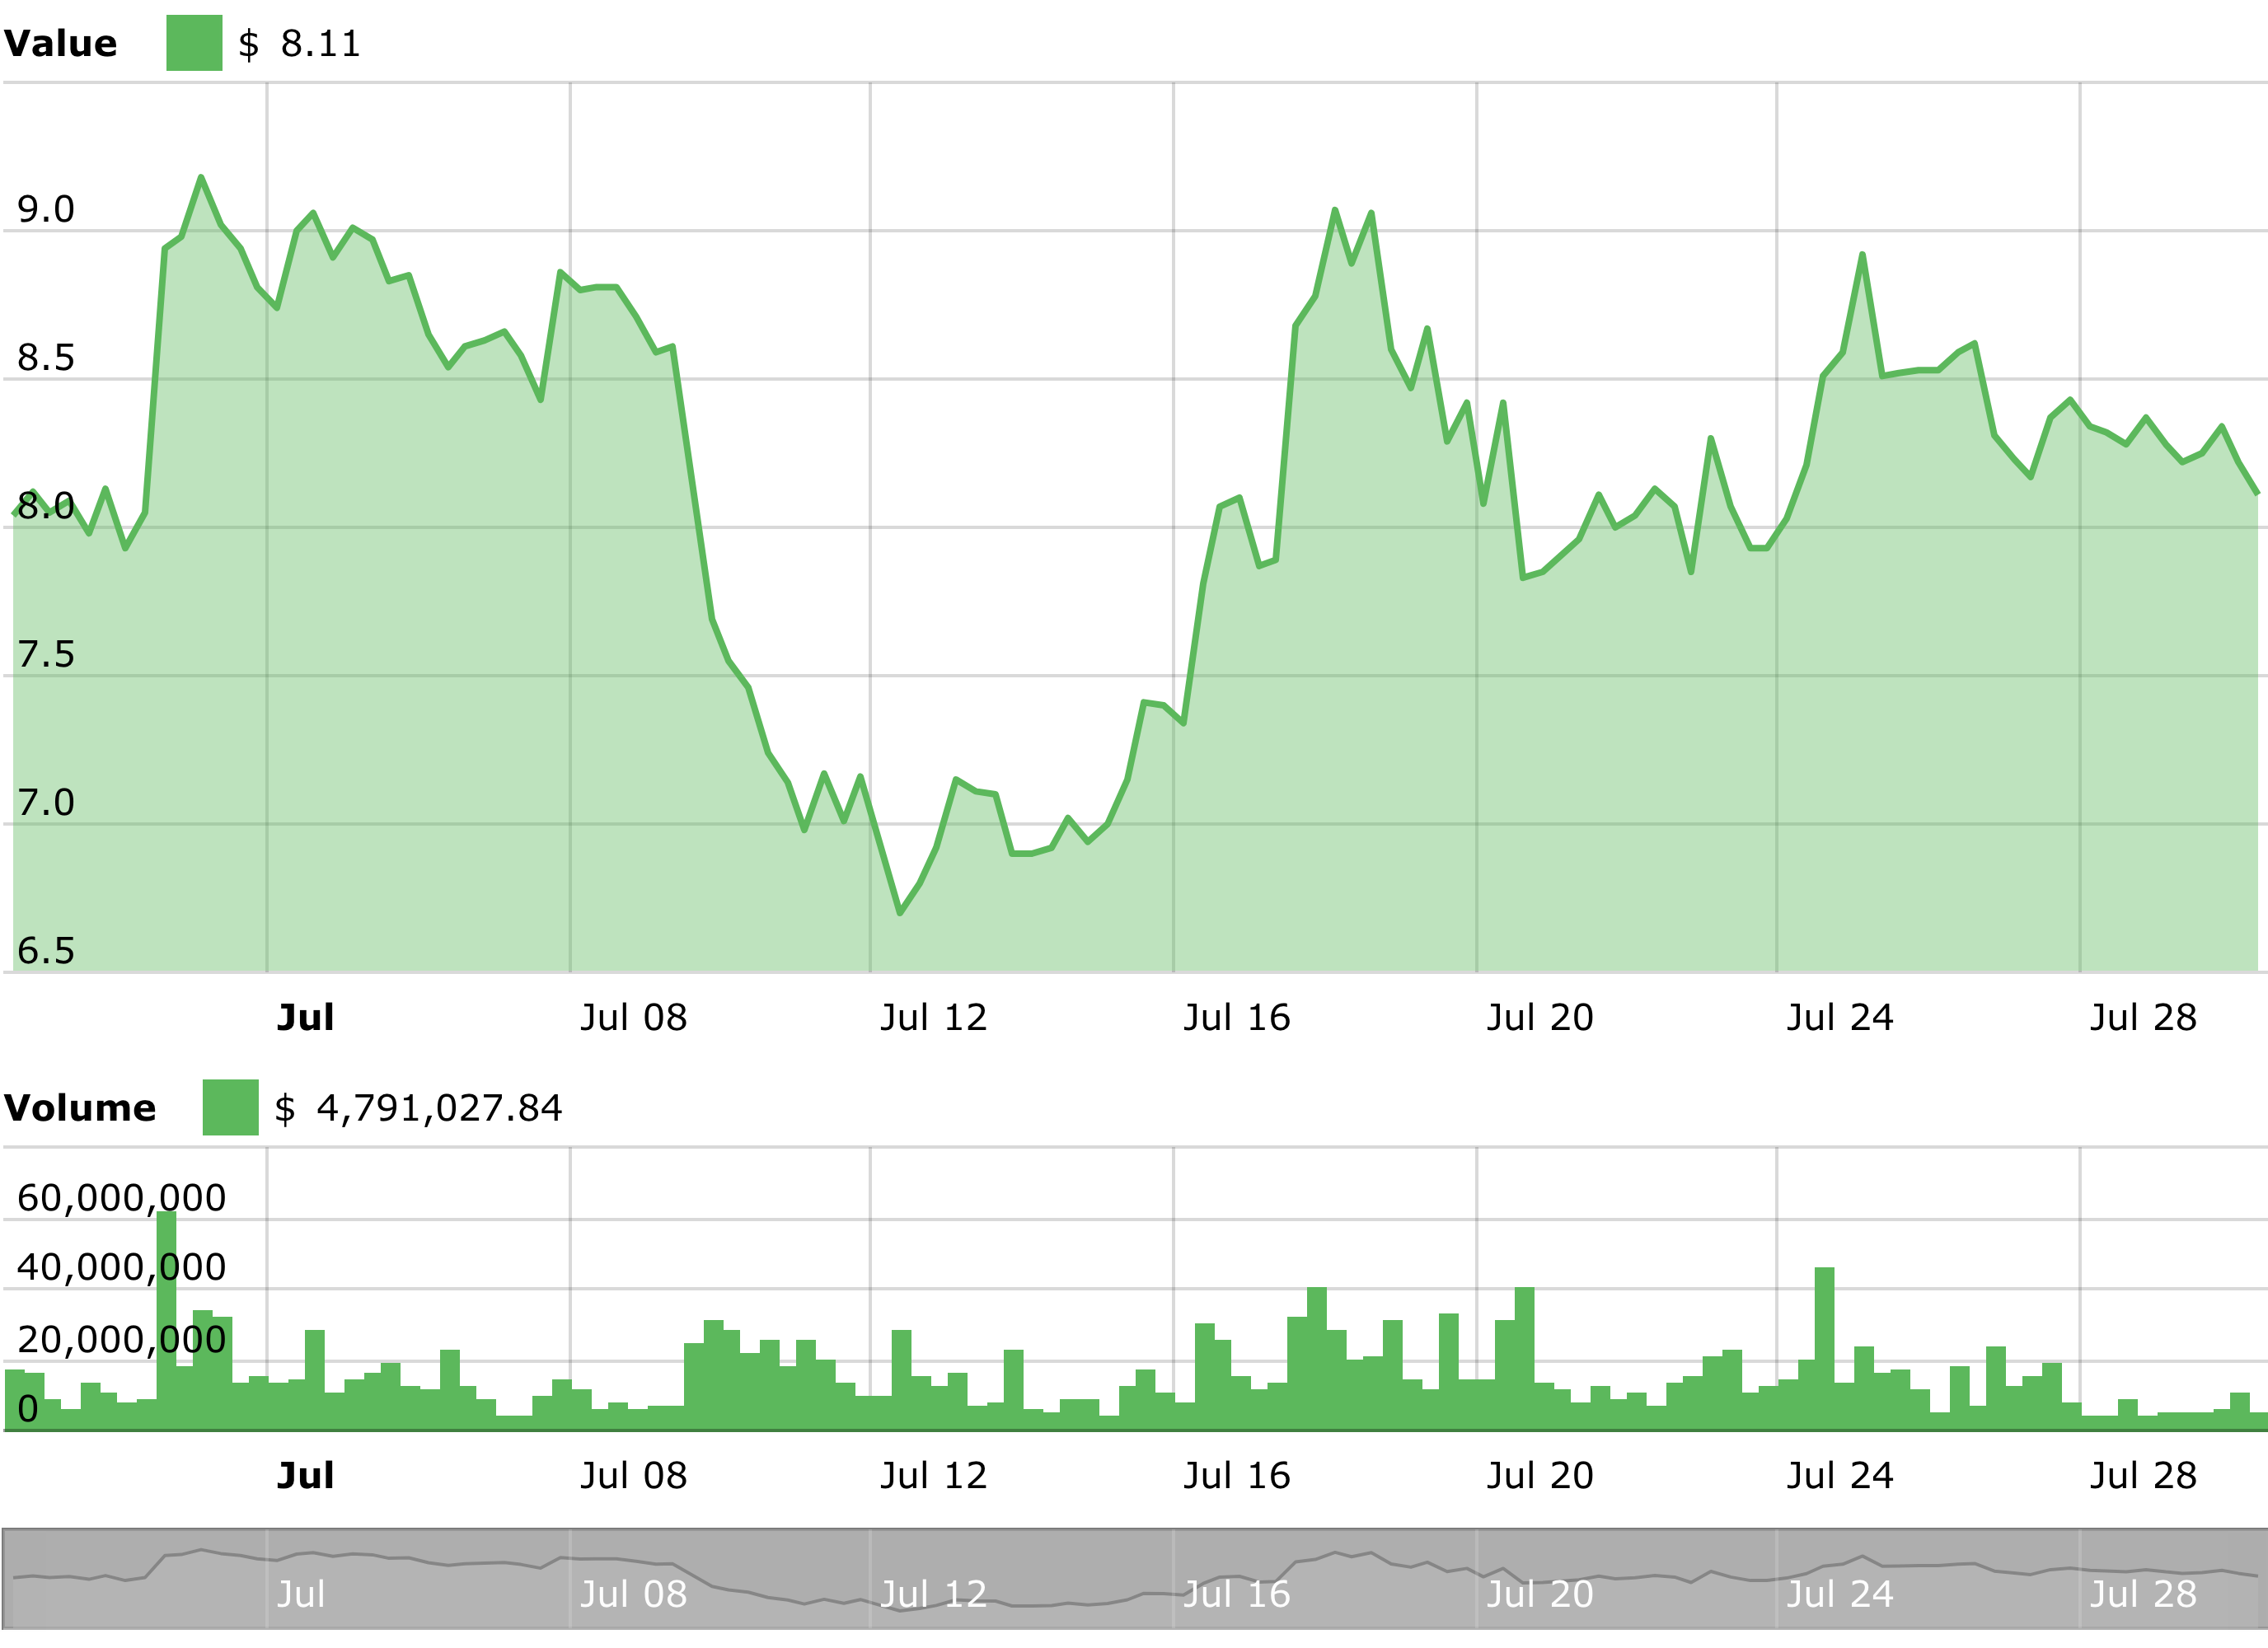Click the 40,000,000 volume axis label
The image size is (2268, 1648).
pos(122,1267)
